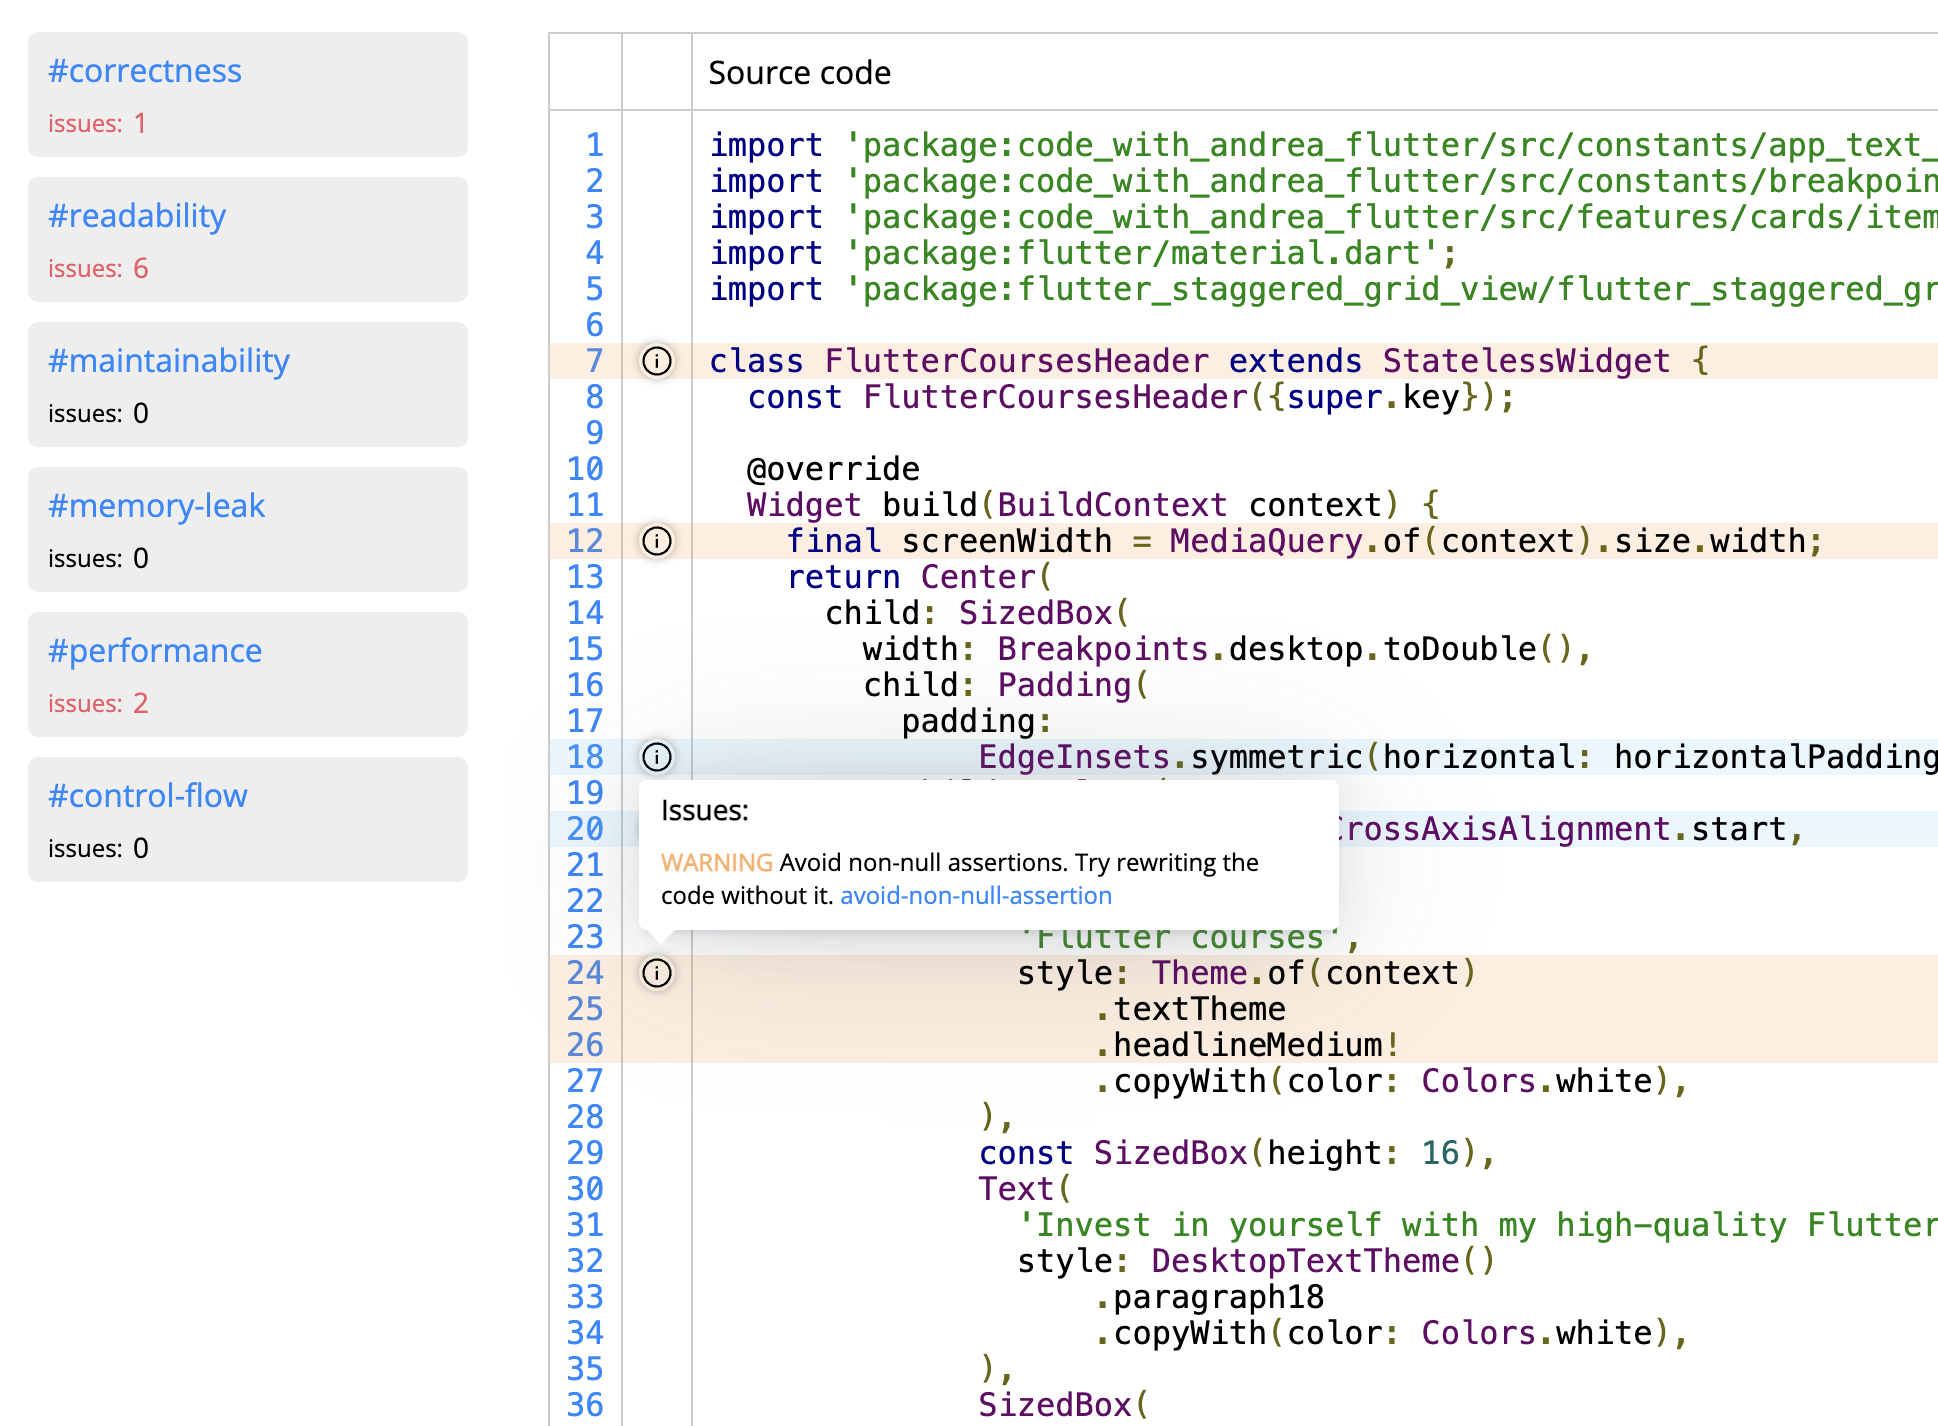Click the info icon next to FlutterCoursesHeader class
This screenshot has height=1426, width=1938.
pos(656,362)
